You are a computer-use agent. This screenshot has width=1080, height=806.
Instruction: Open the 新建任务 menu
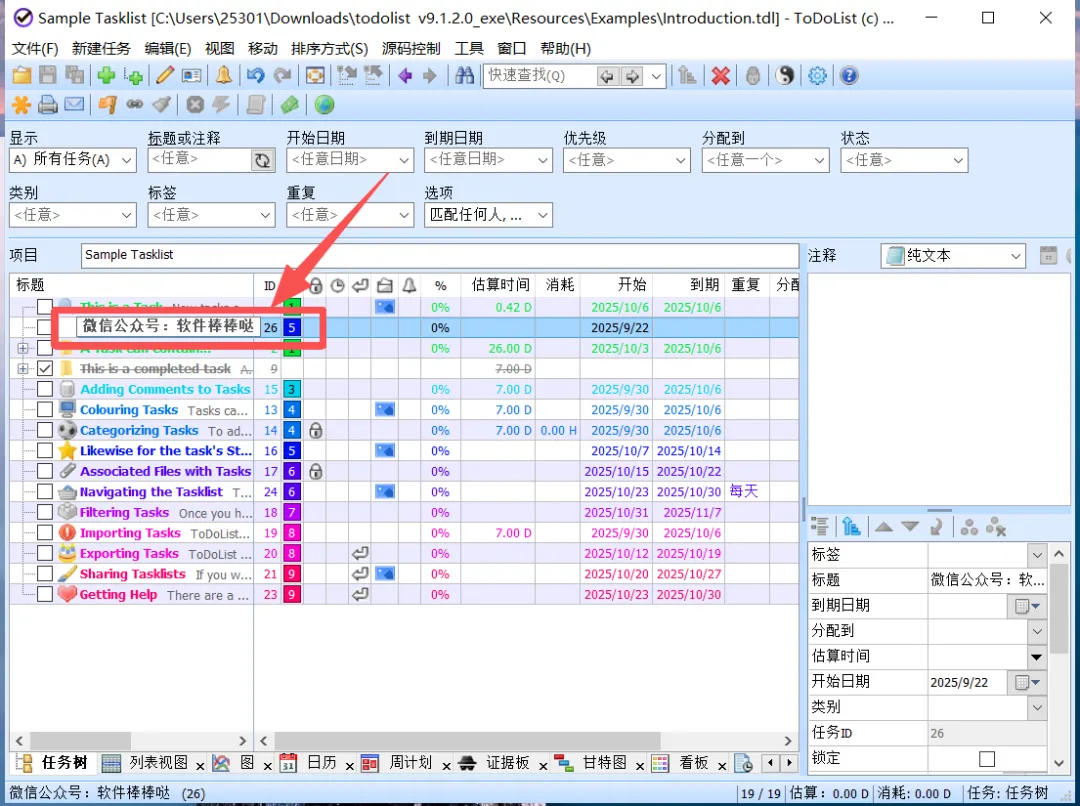[101, 48]
